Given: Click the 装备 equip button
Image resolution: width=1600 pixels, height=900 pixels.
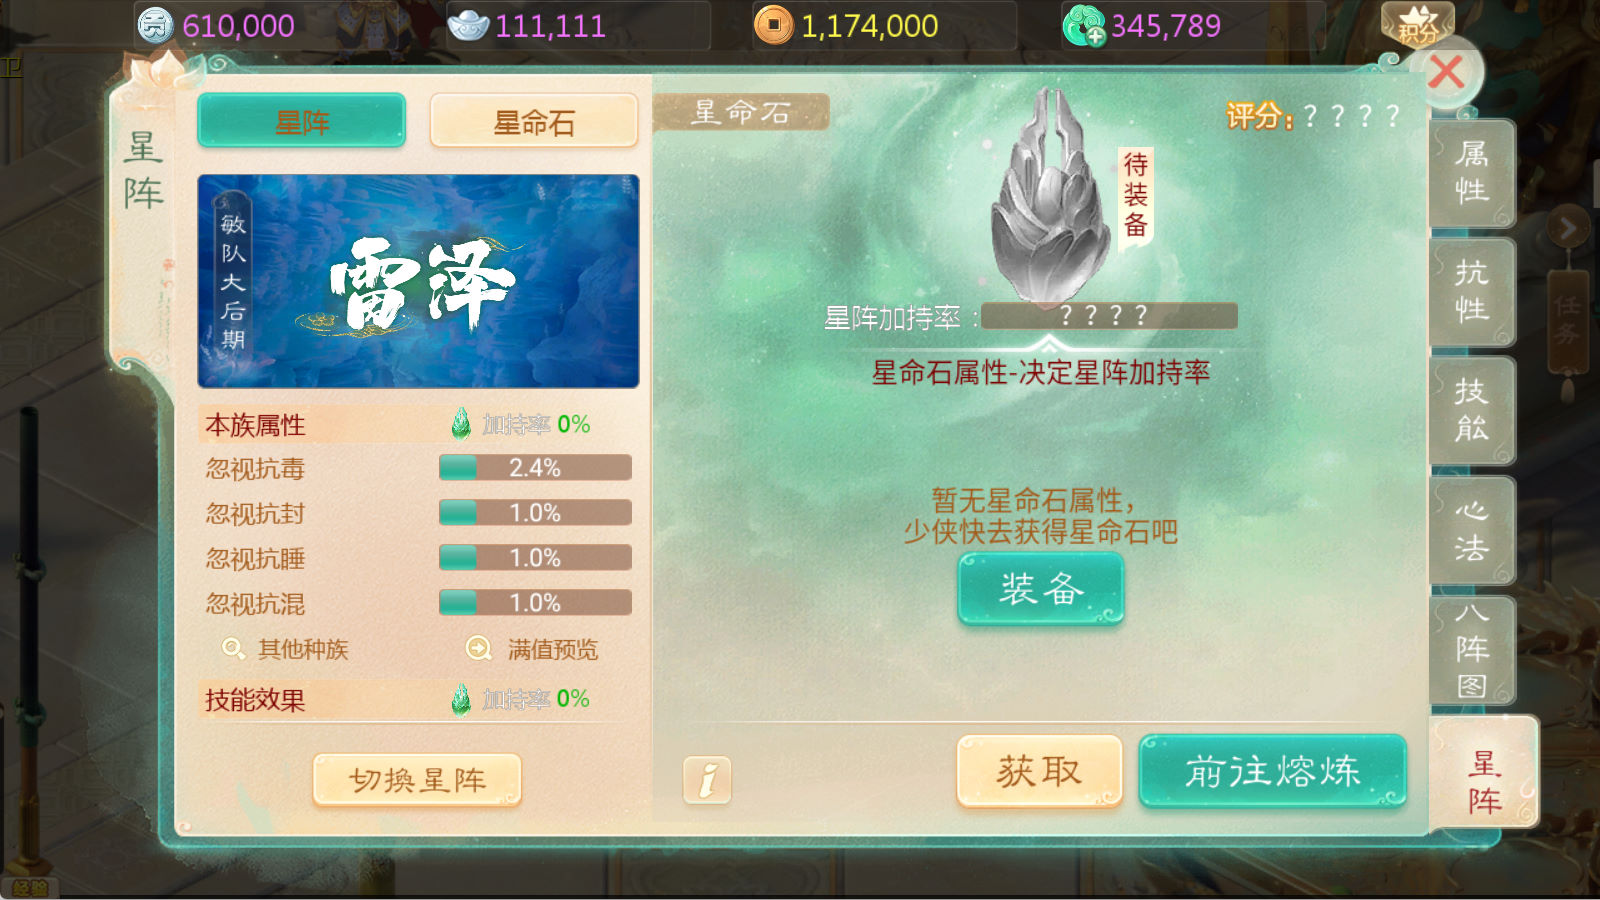Looking at the screenshot, I should point(1041,589).
